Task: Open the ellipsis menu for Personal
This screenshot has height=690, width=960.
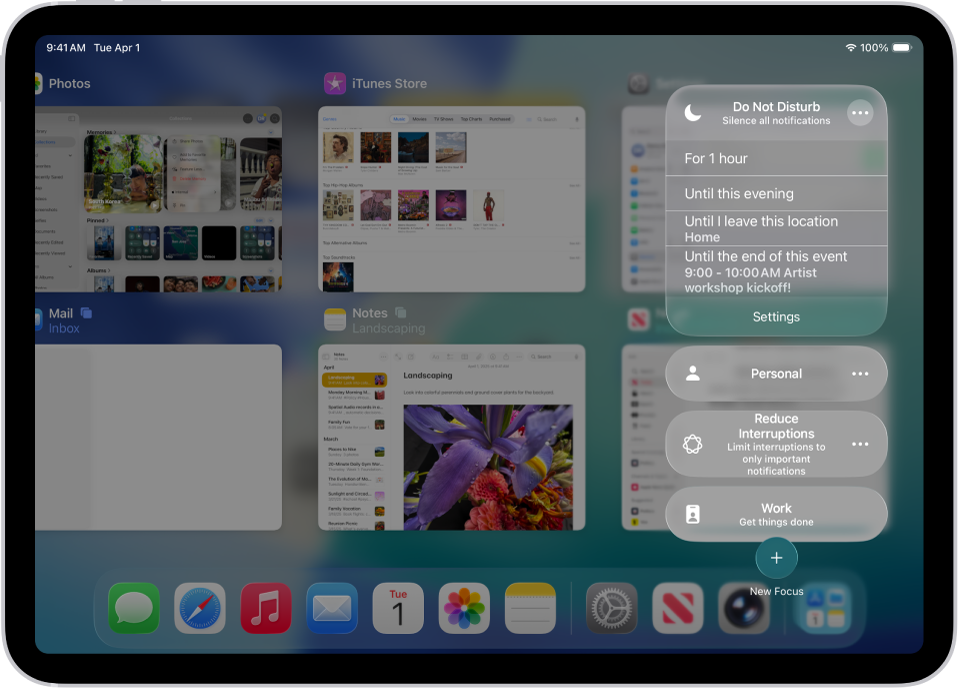Action: click(x=860, y=374)
